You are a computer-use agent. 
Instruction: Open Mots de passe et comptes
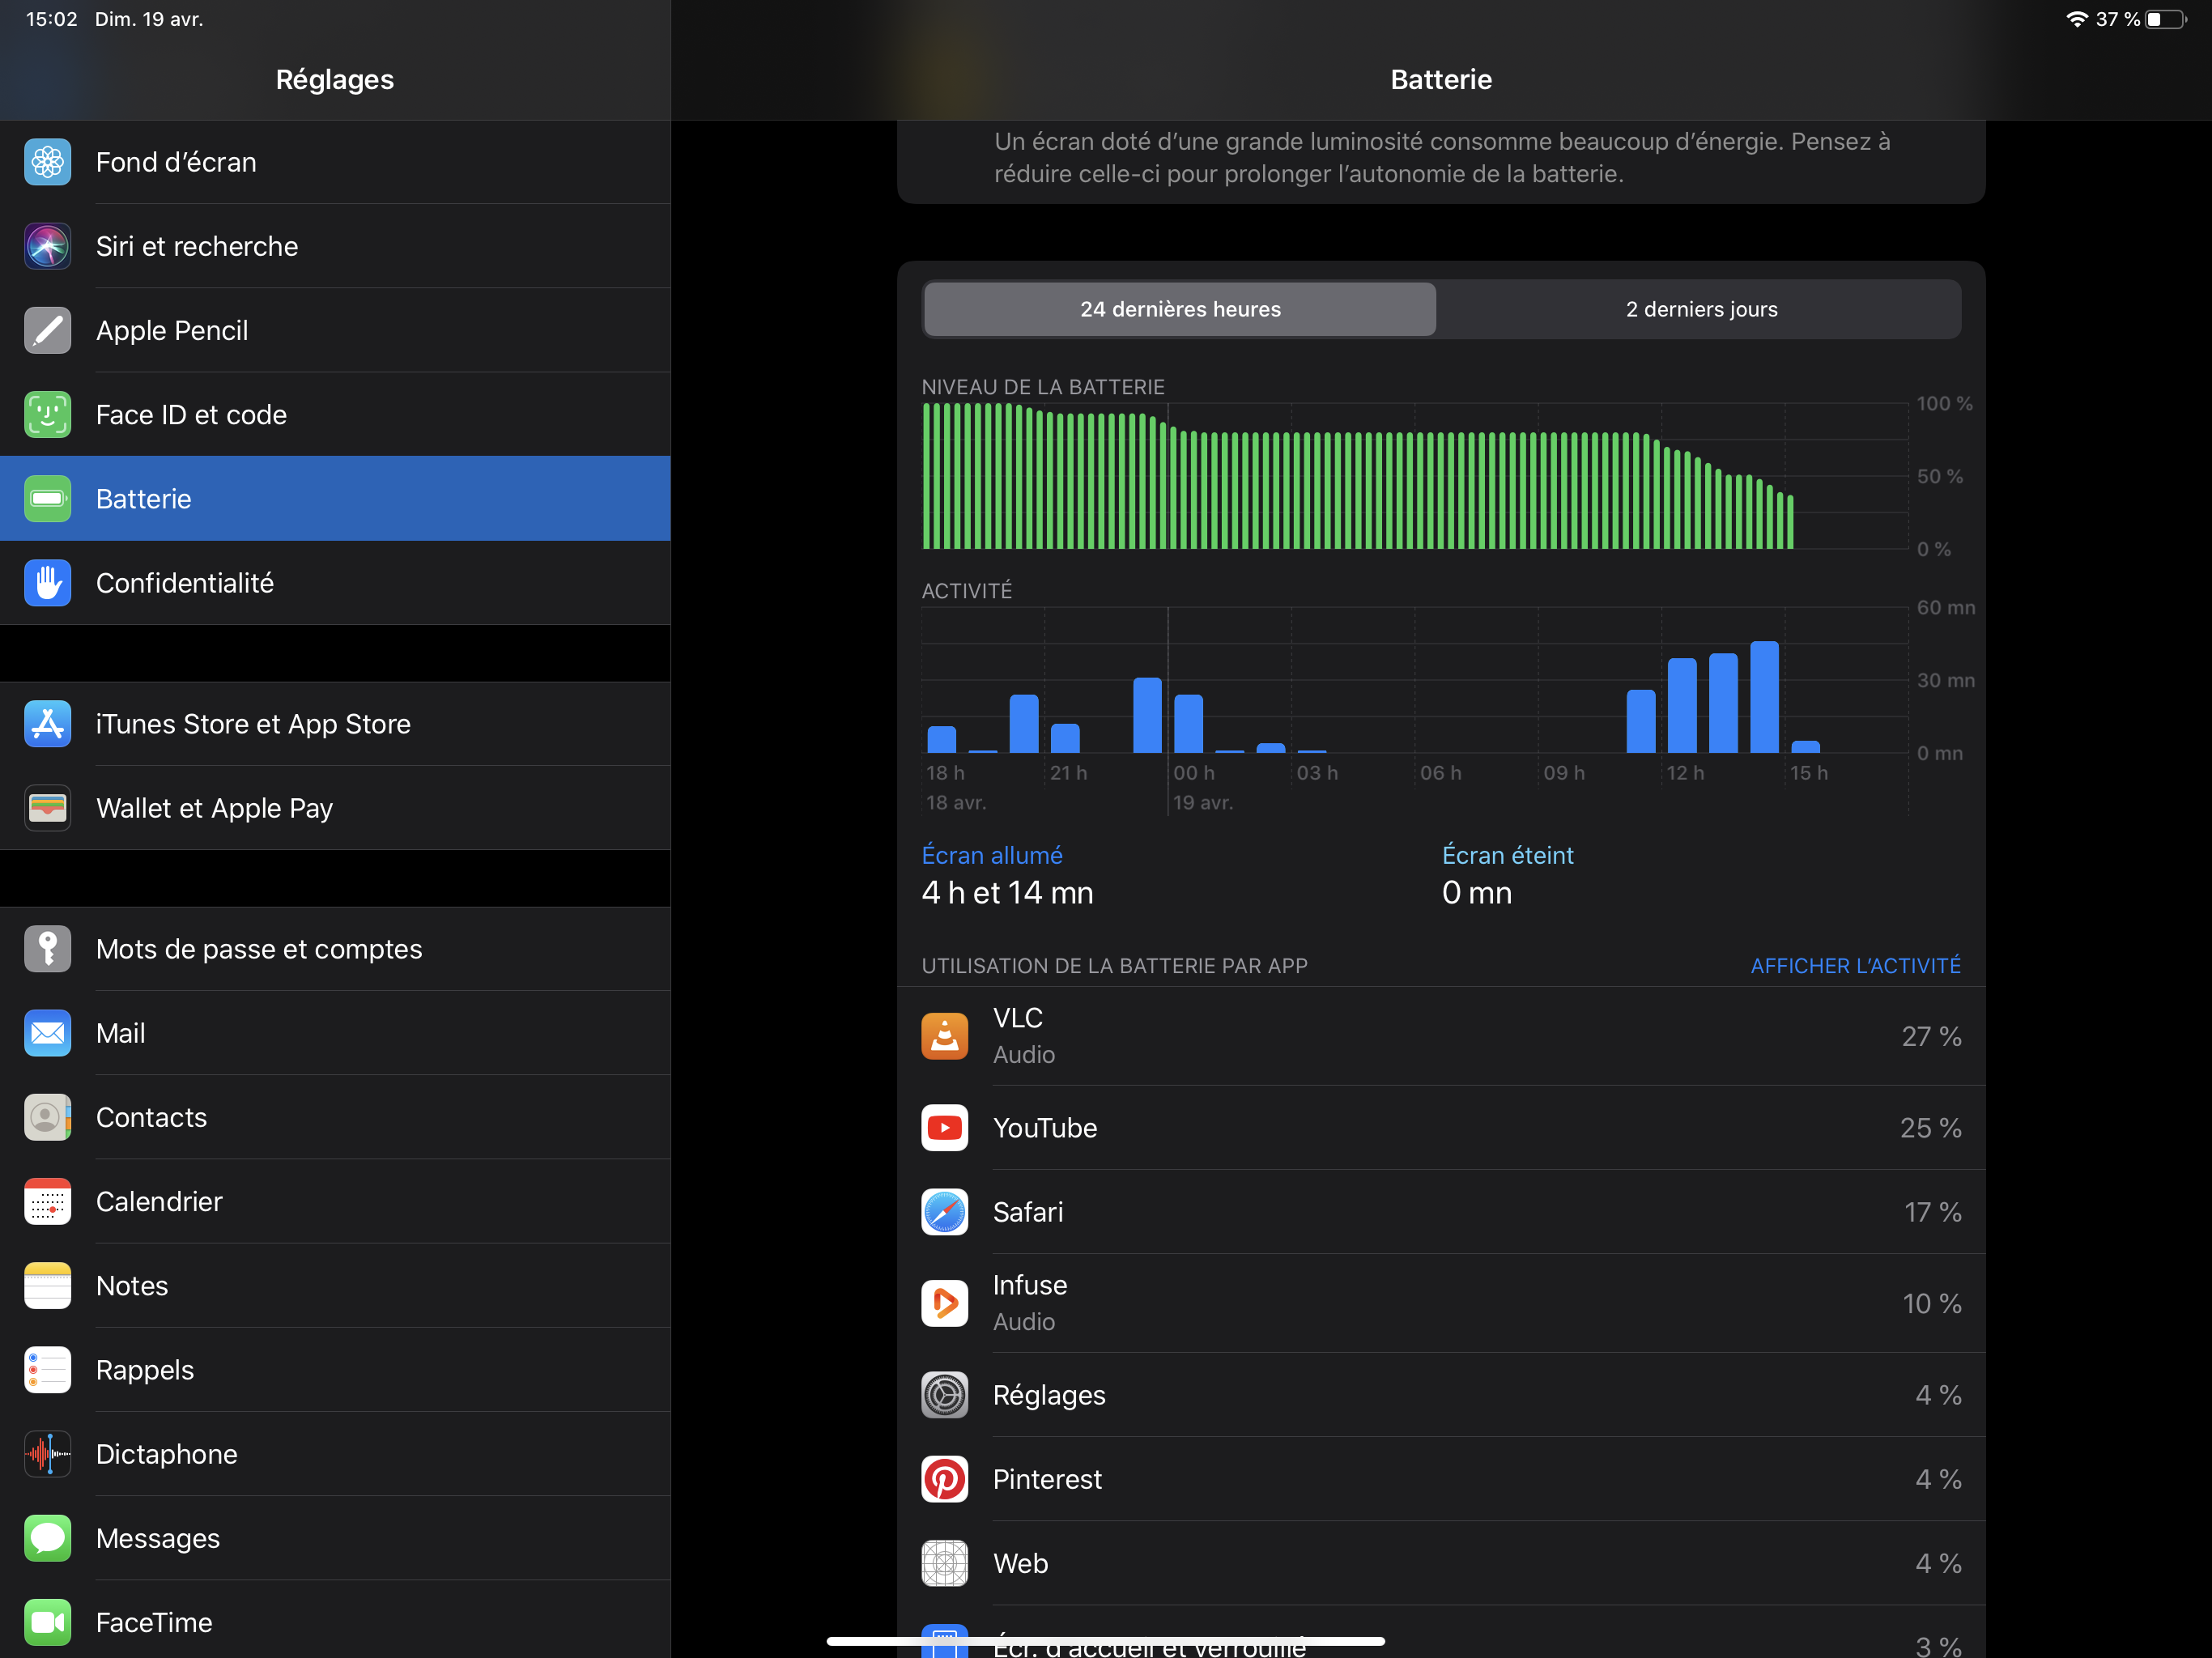point(258,949)
